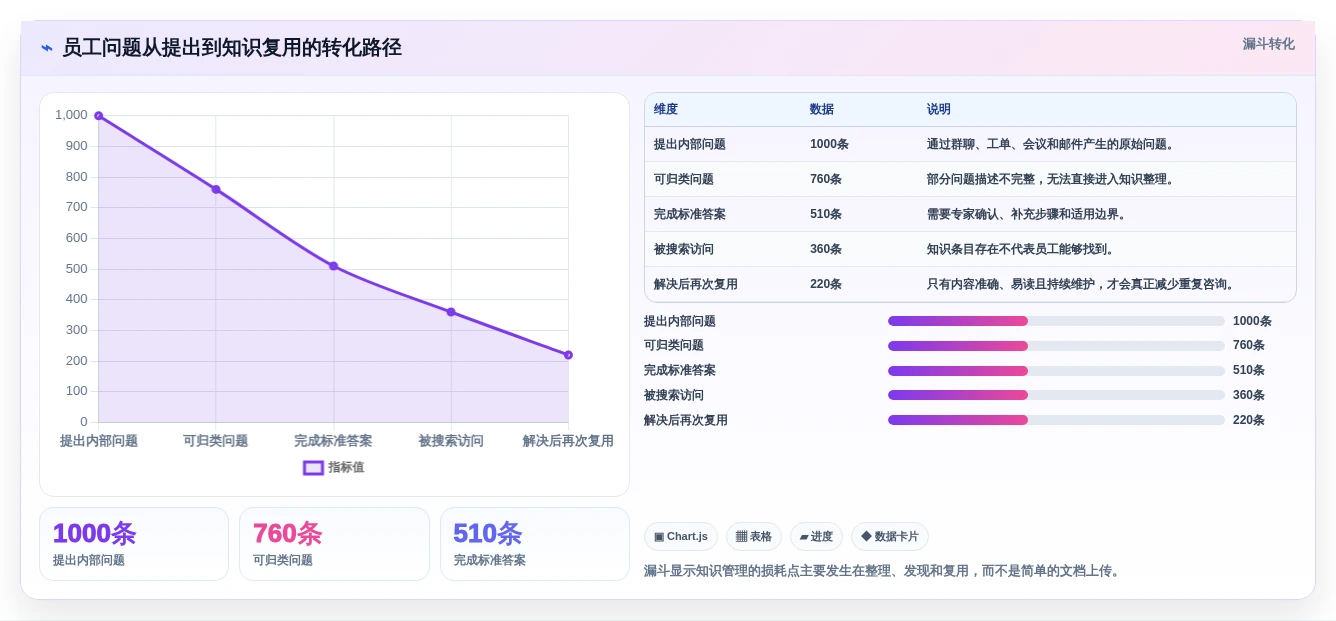This screenshot has width=1336, height=621.
Task: Click description 知识条目存在不代表员工能够找到
Action: coord(1020,249)
